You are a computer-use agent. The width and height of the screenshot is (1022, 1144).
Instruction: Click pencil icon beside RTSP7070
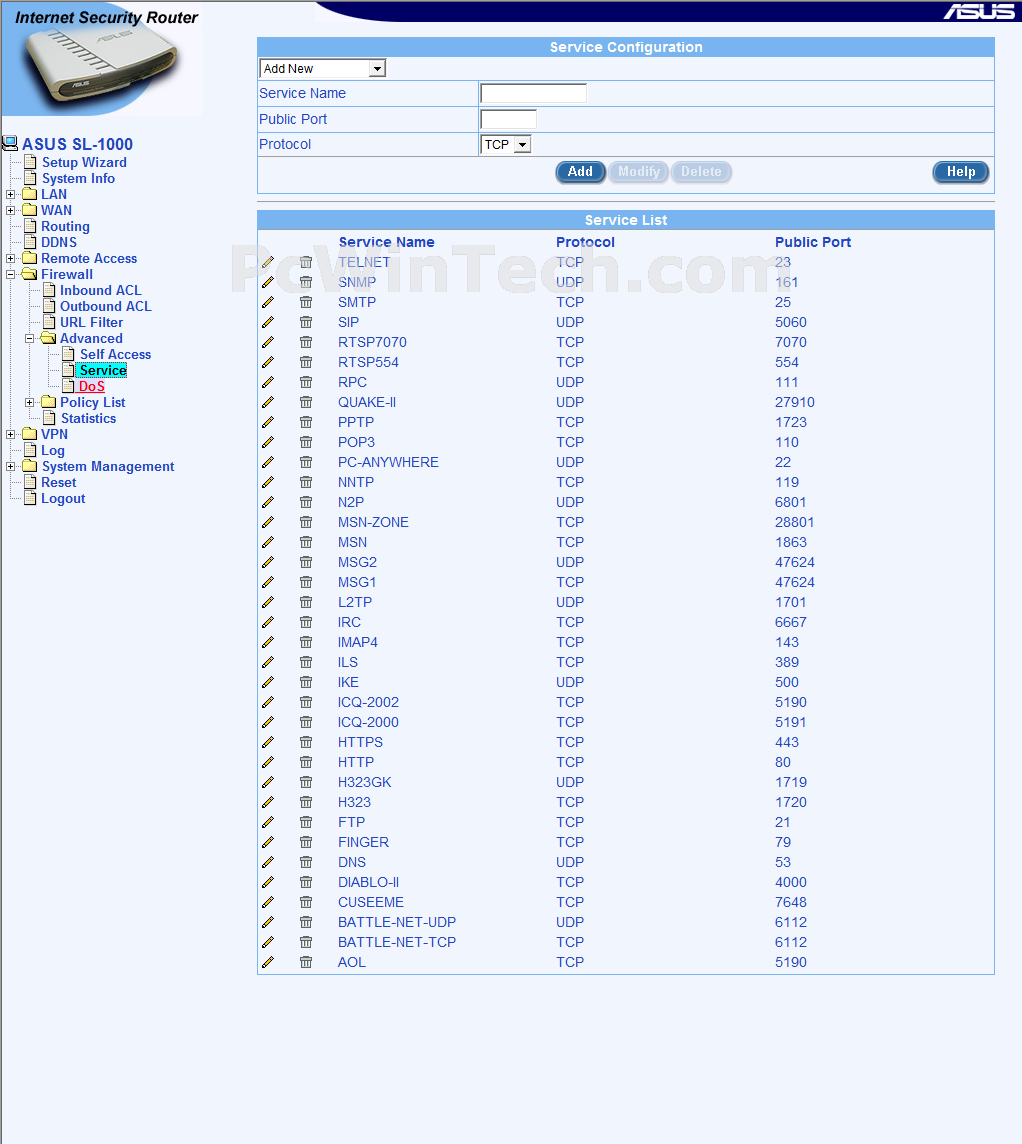(x=268, y=342)
